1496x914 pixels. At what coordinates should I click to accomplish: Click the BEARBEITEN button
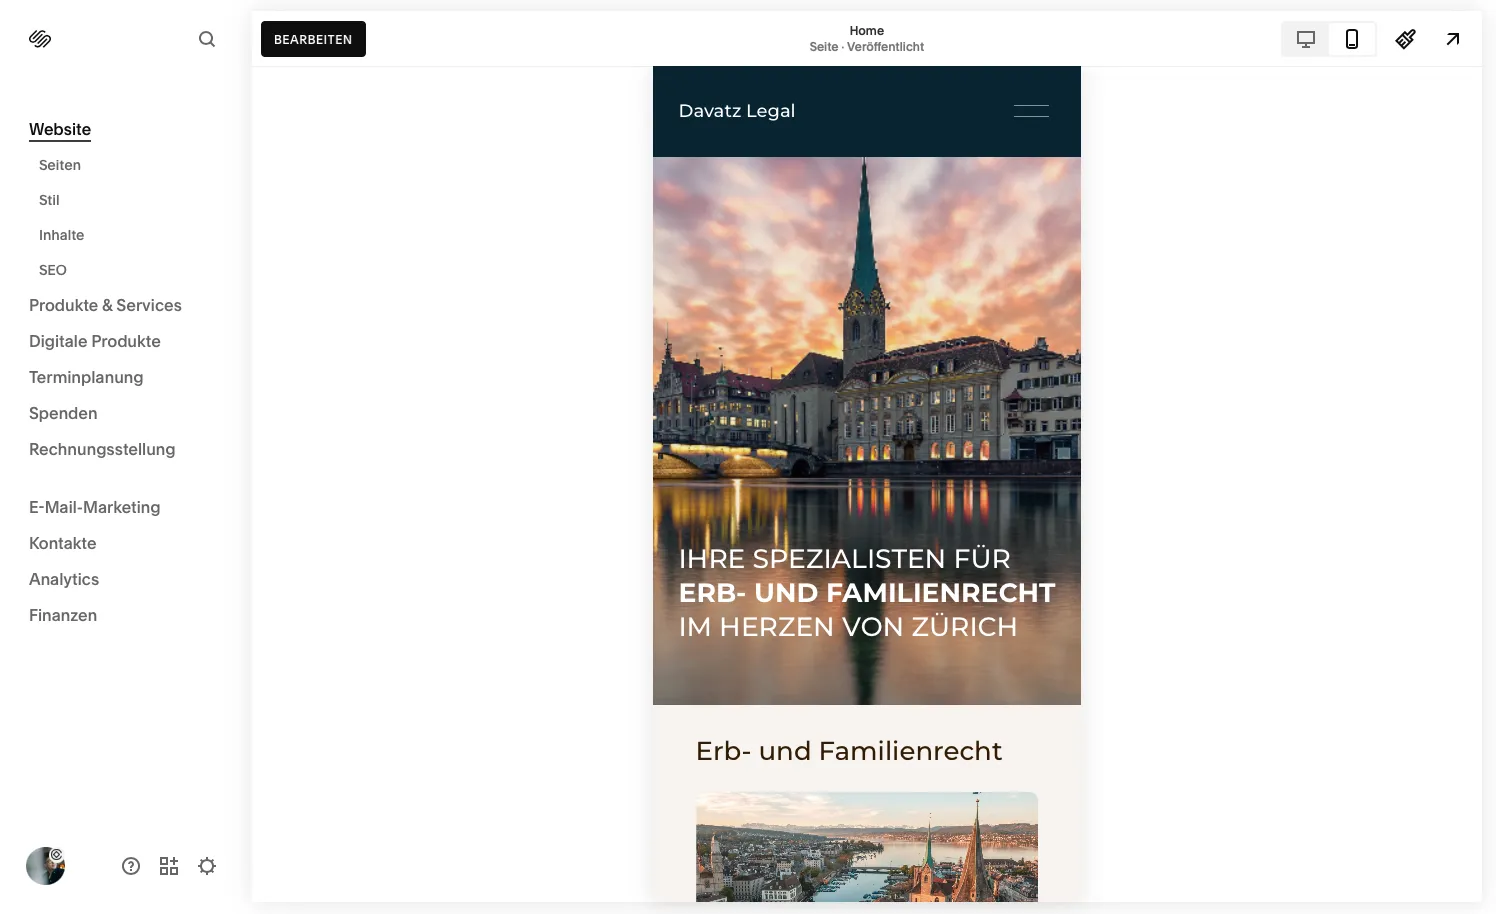[x=313, y=39]
